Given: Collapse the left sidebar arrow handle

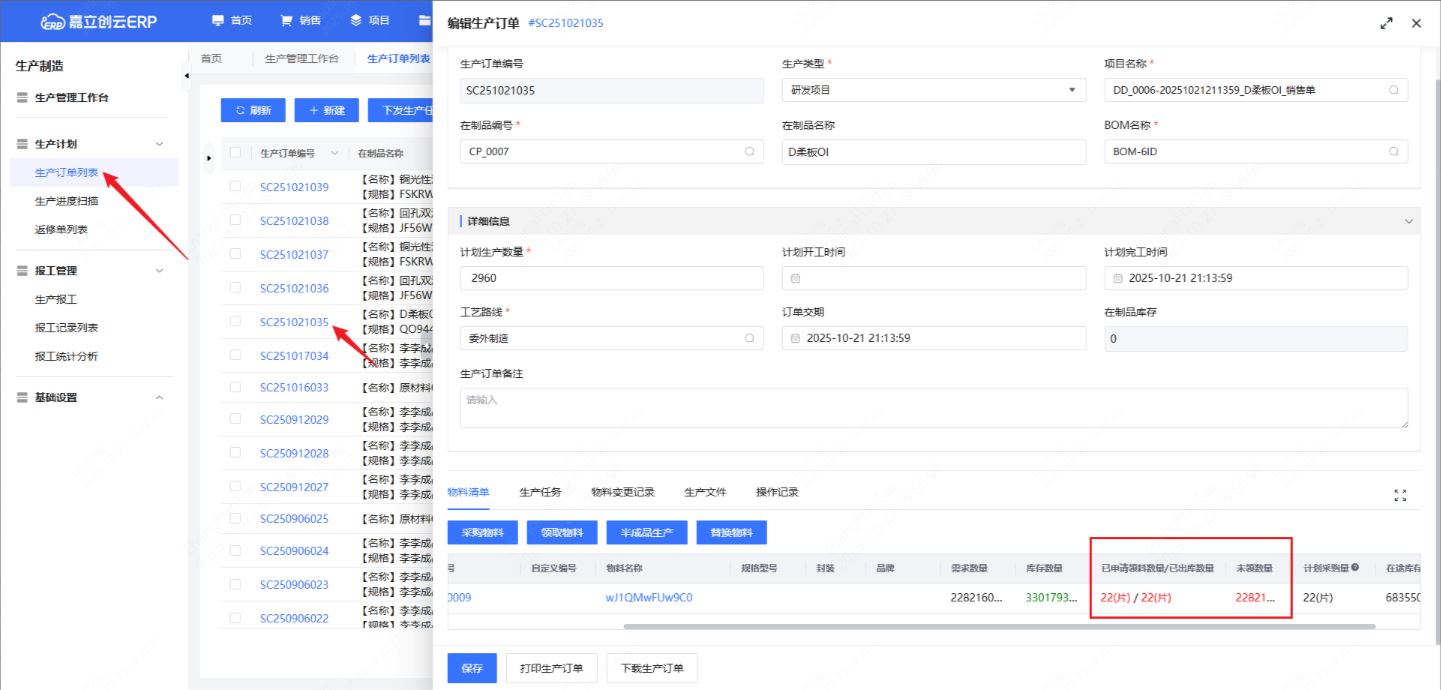Looking at the screenshot, I should pyautogui.click(x=185, y=76).
